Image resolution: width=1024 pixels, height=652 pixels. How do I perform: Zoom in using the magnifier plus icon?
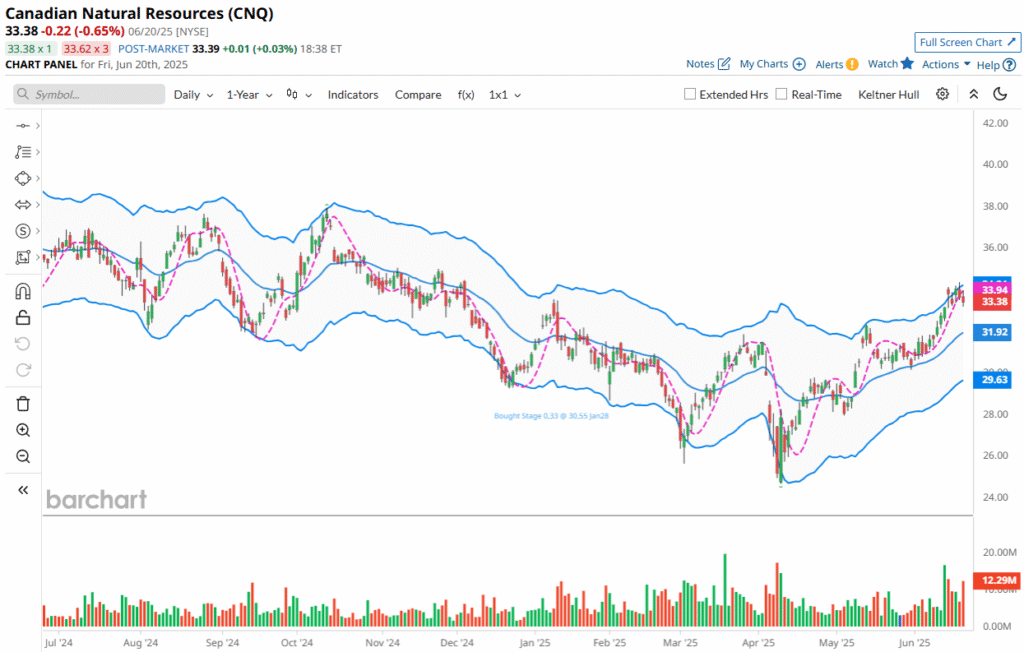pyautogui.click(x=23, y=430)
